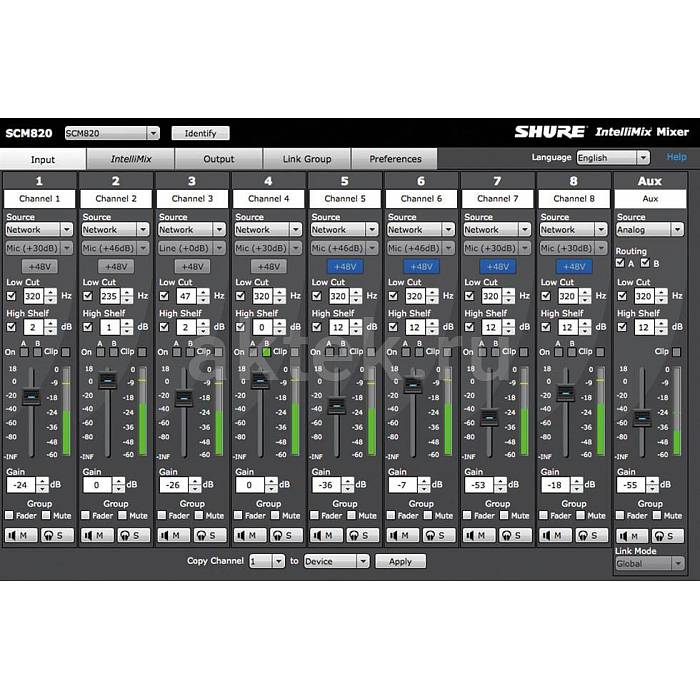The width and height of the screenshot is (700, 700).
Task: Open the Link Mode Global dropdown
Action: coord(650,563)
